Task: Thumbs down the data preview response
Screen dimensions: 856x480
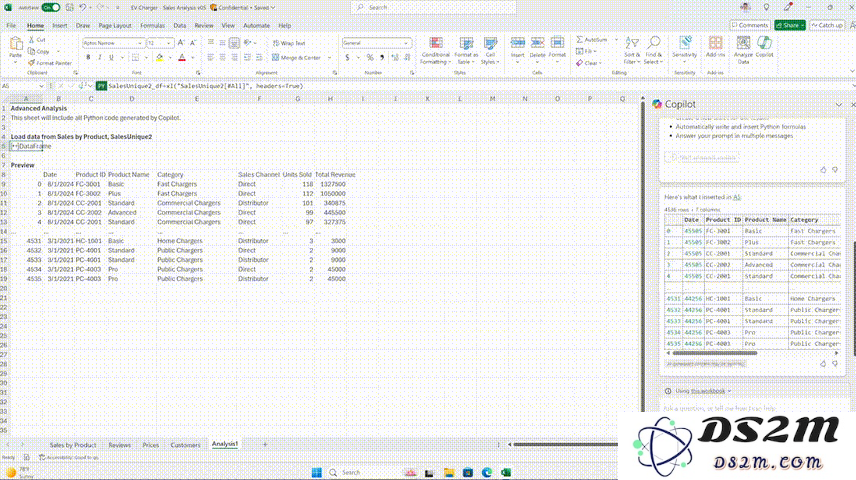Action: (x=835, y=364)
